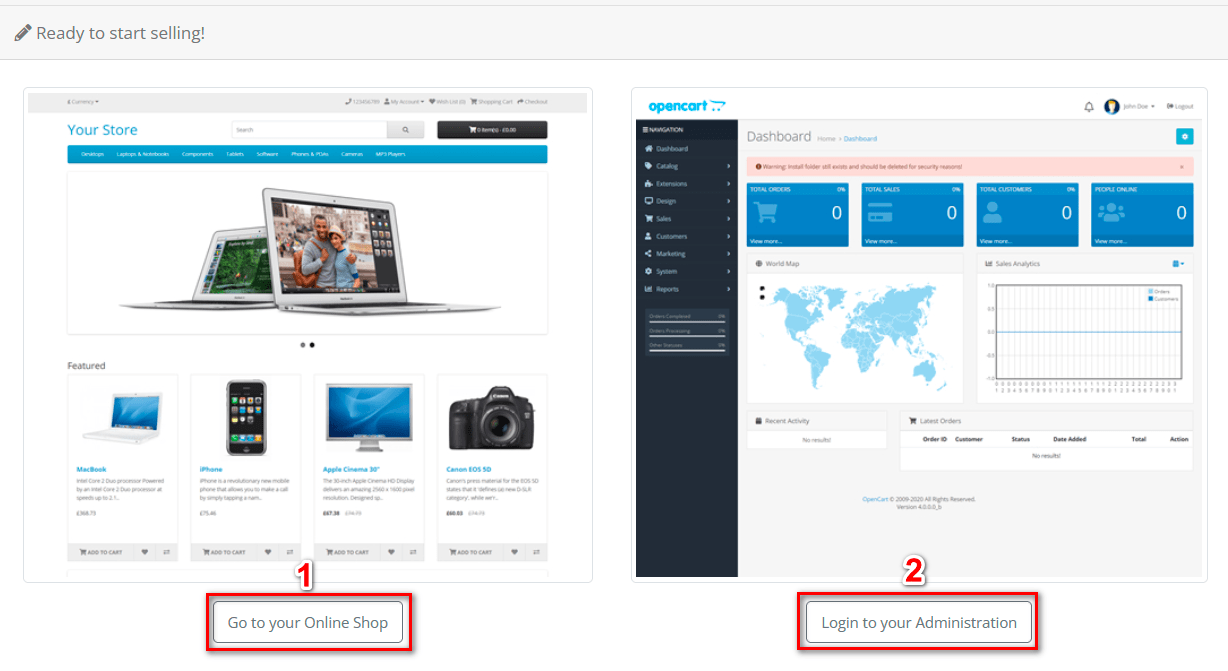Select the Catalog tag icon in the sidebar
The image size is (1228, 671).
pos(648,166)
